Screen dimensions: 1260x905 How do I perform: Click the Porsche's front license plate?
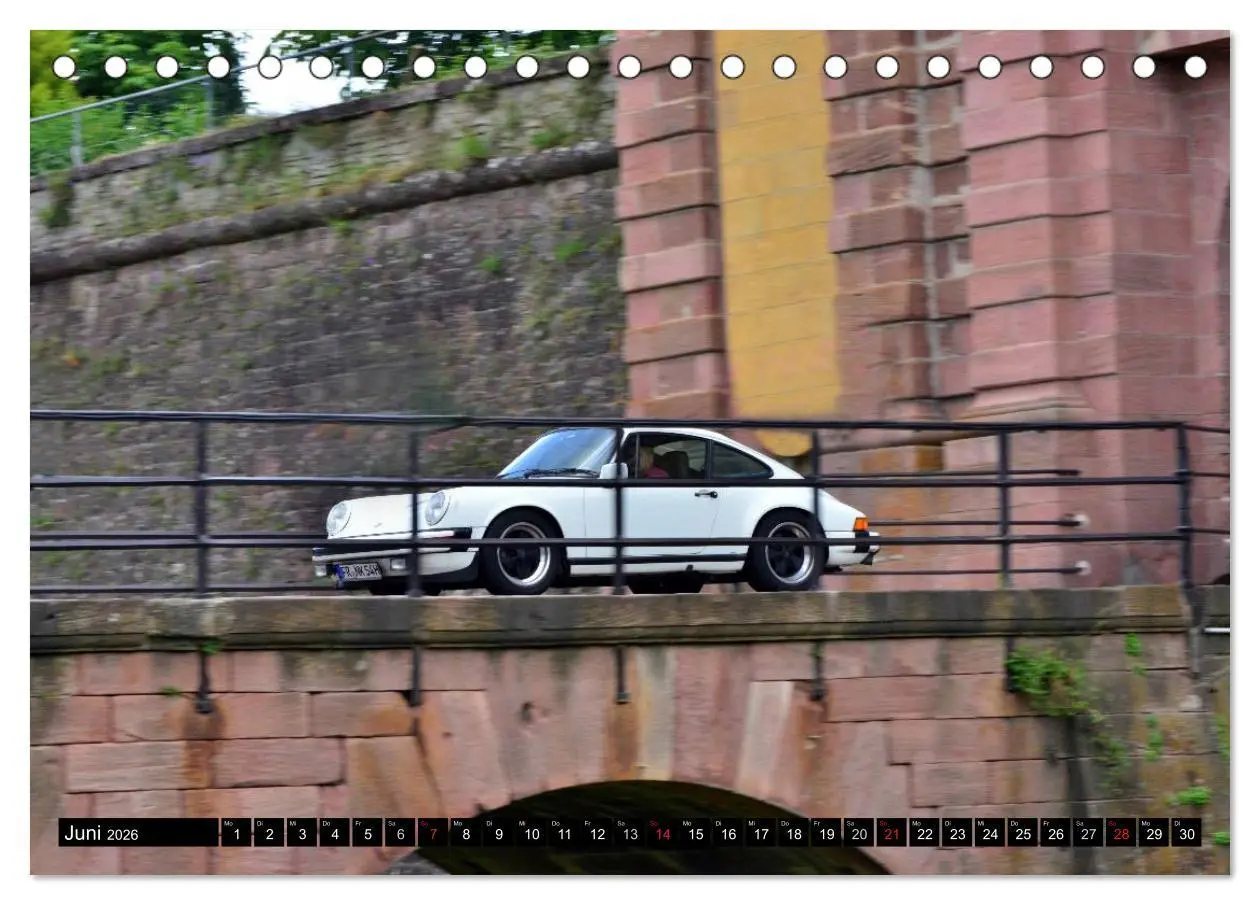(358, 572)
